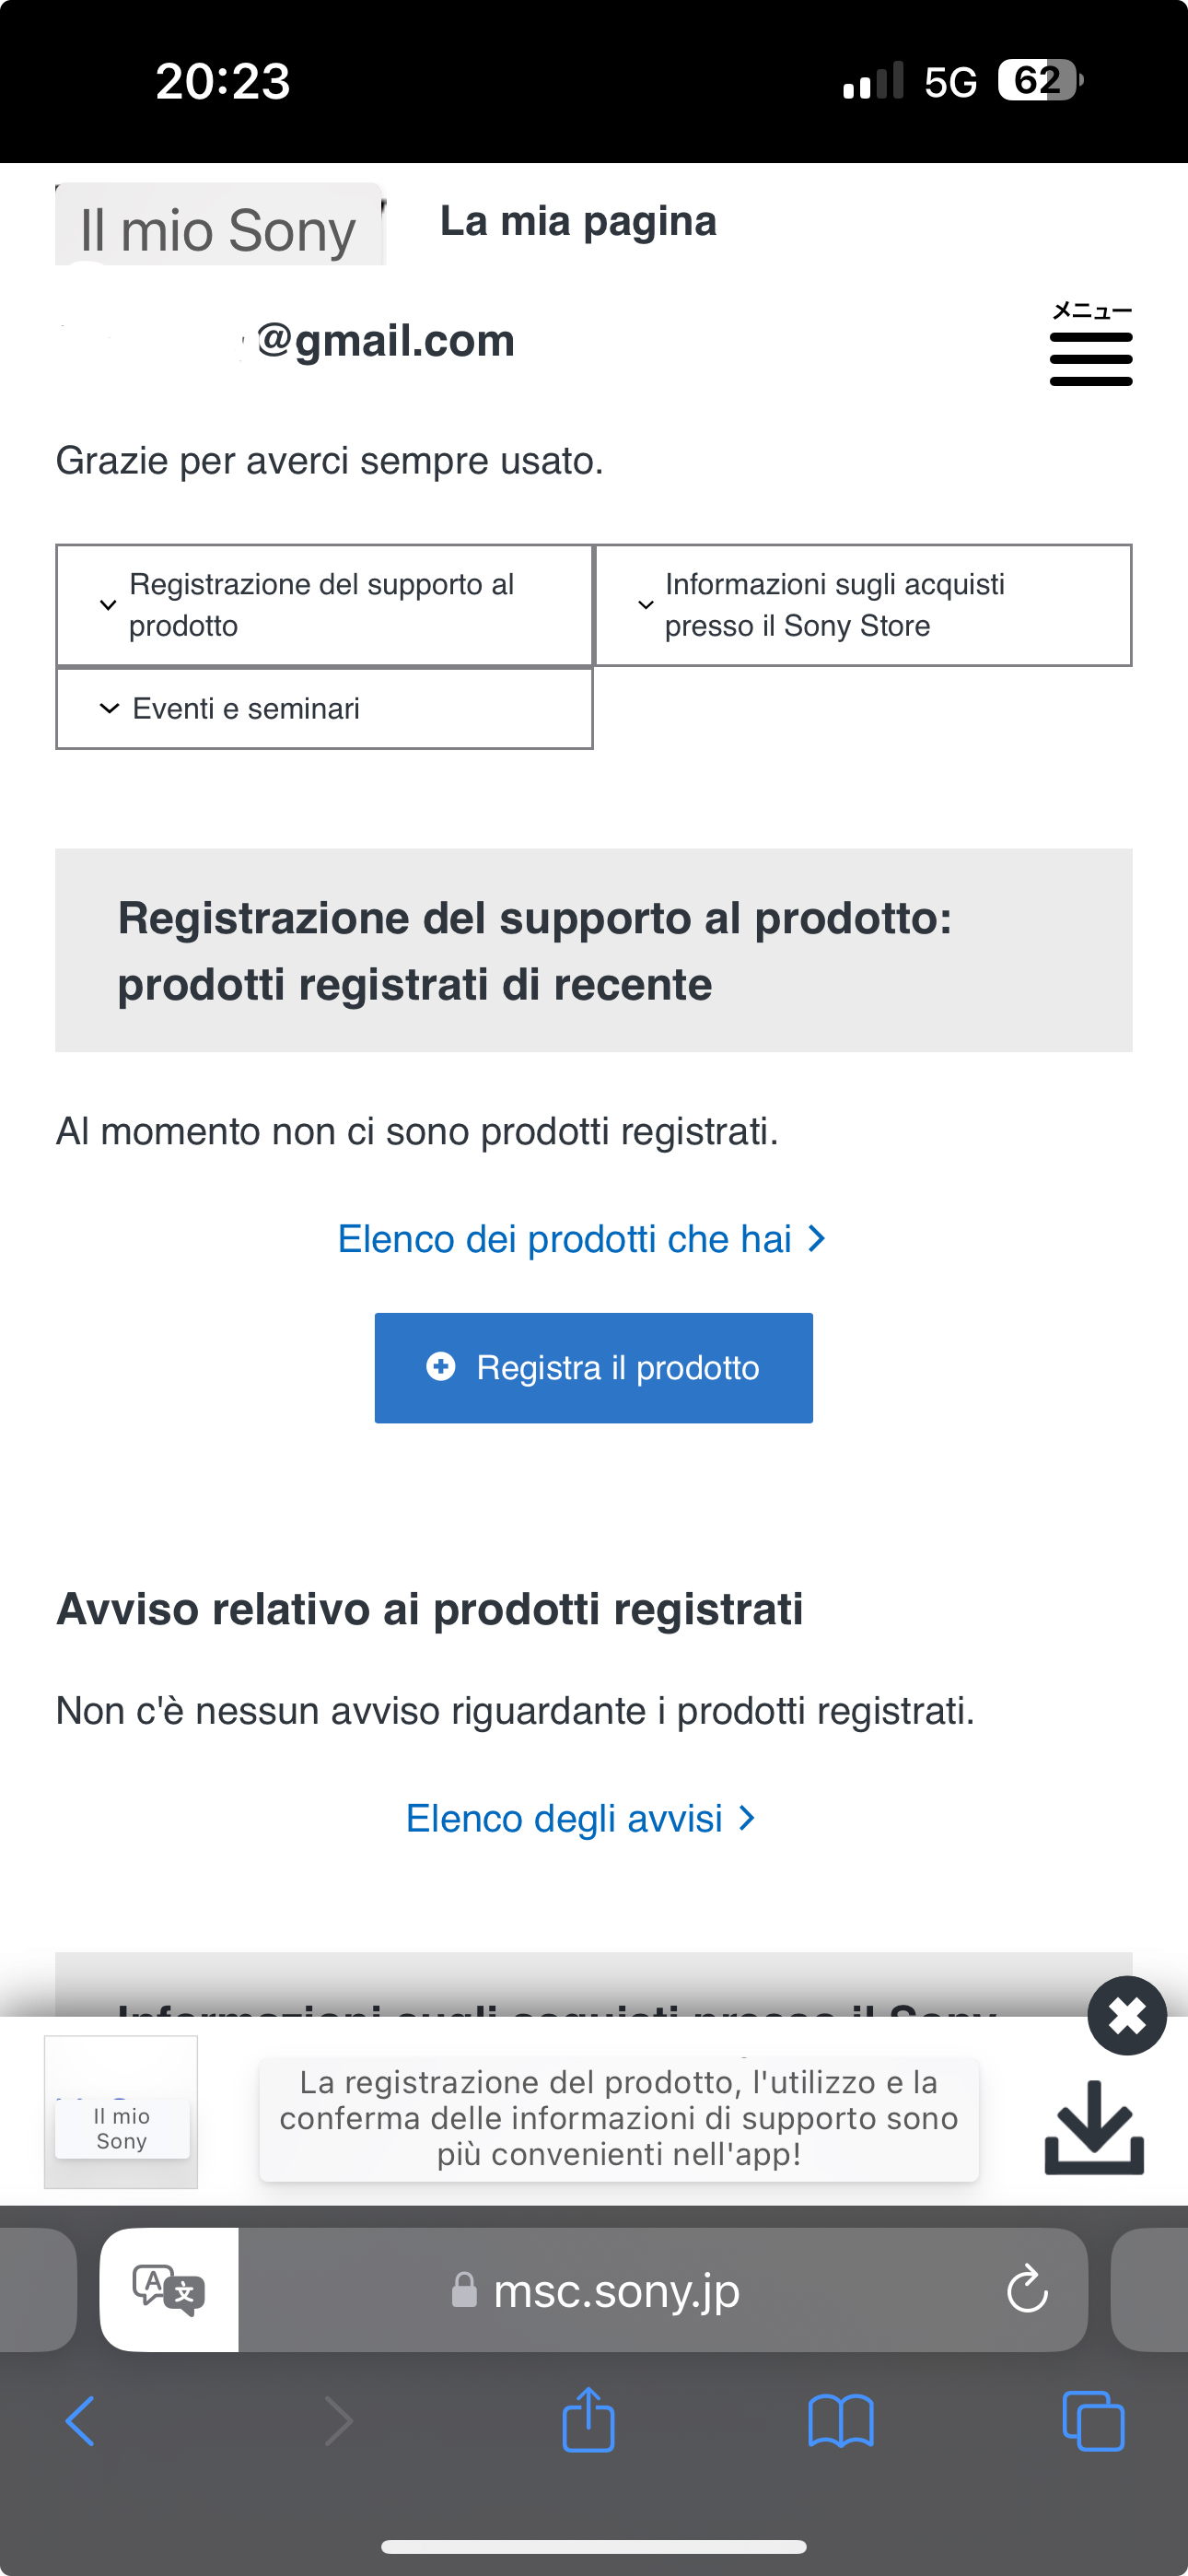This screenshot has height=2576, width=1188.
Task: Expand Informazioni sugli acquisti presso Sony Store
Action: click(x=863, y=605)
